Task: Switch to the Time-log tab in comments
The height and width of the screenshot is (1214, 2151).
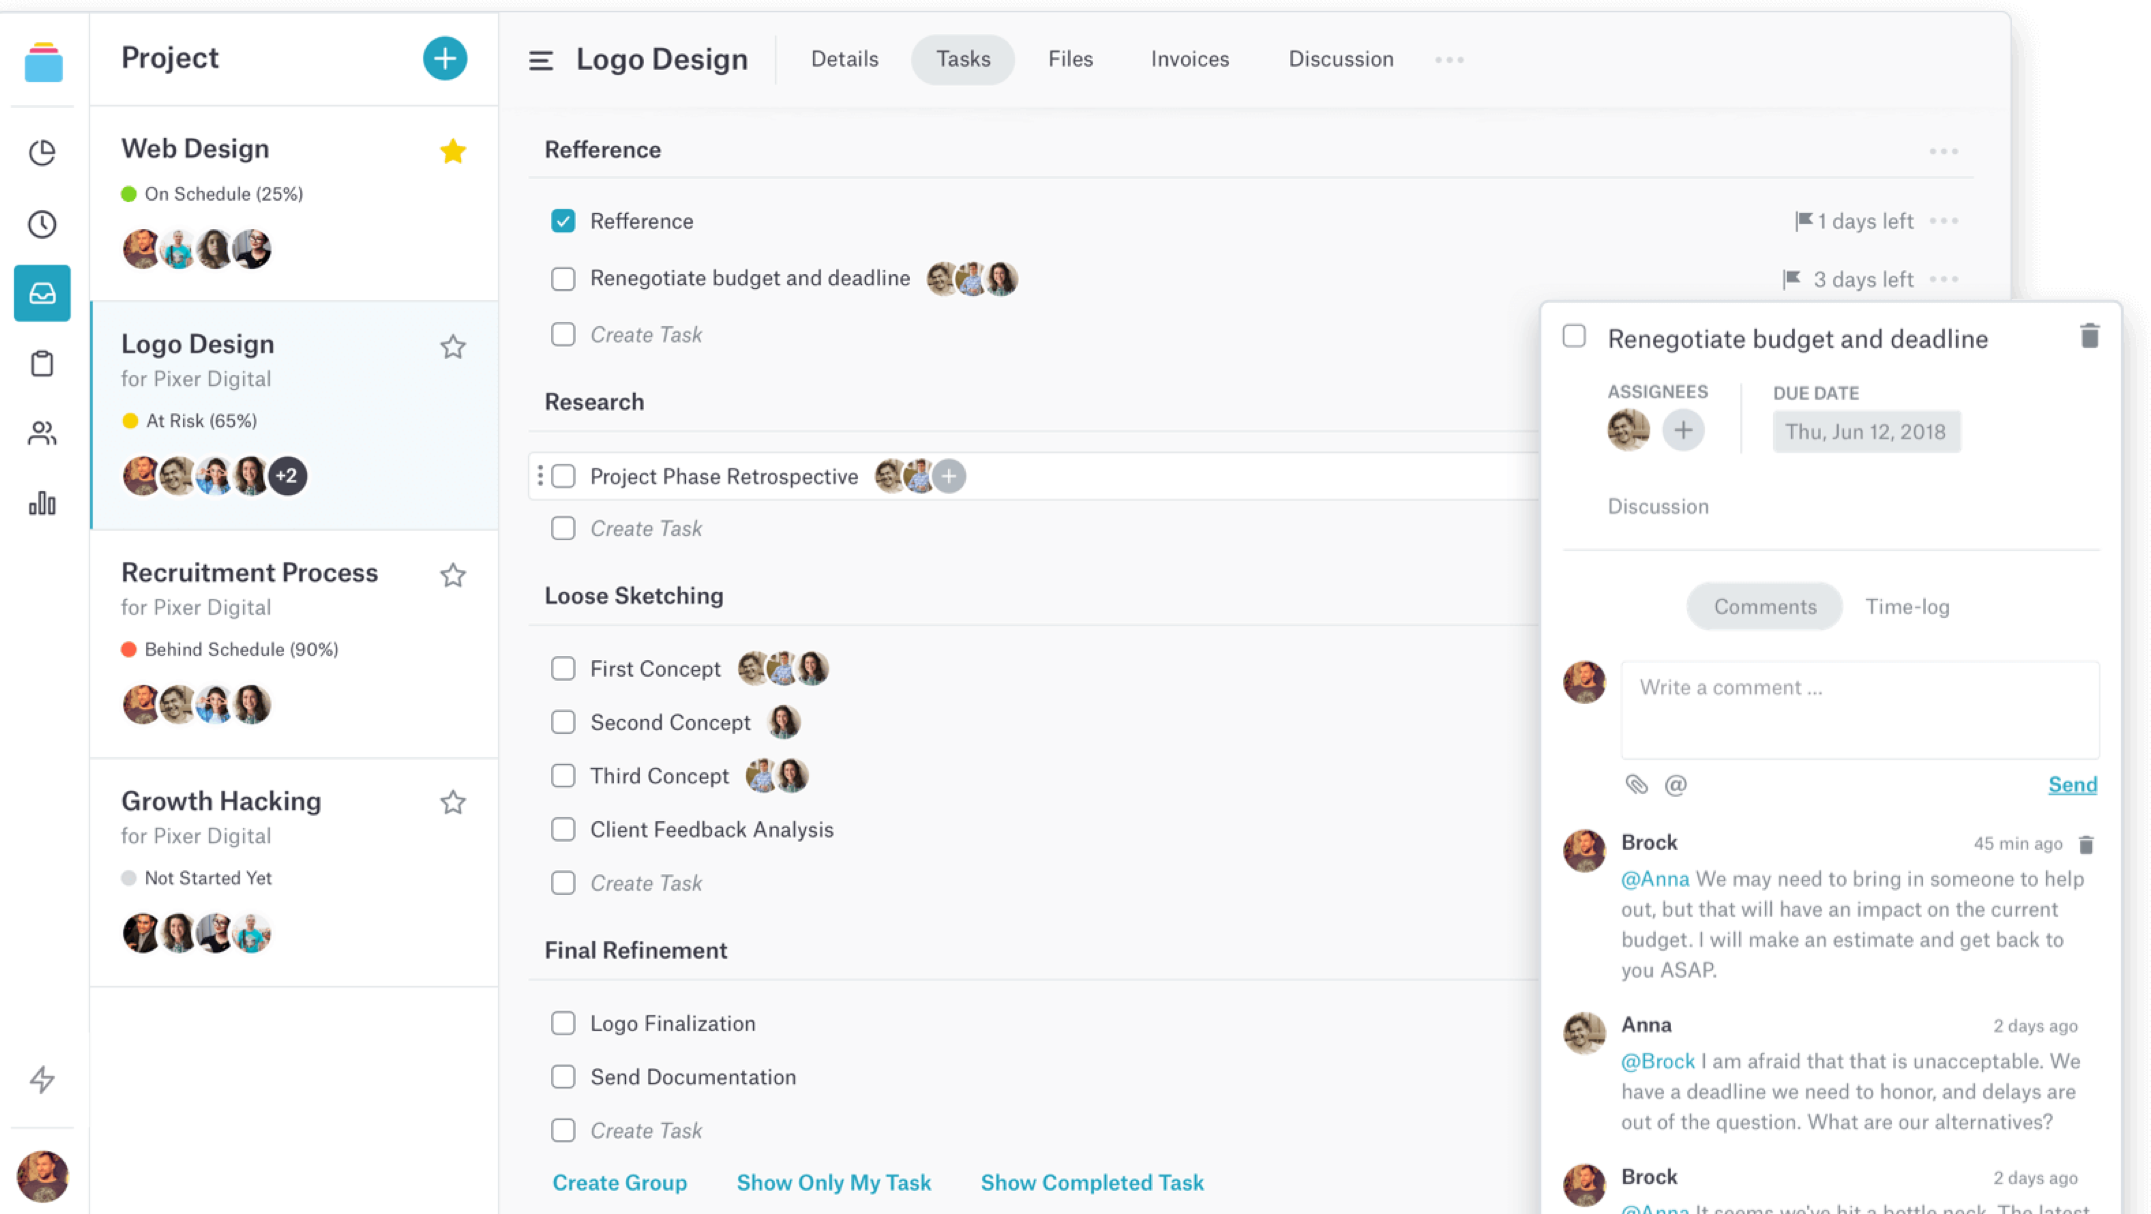Action: pos(1907,607)
